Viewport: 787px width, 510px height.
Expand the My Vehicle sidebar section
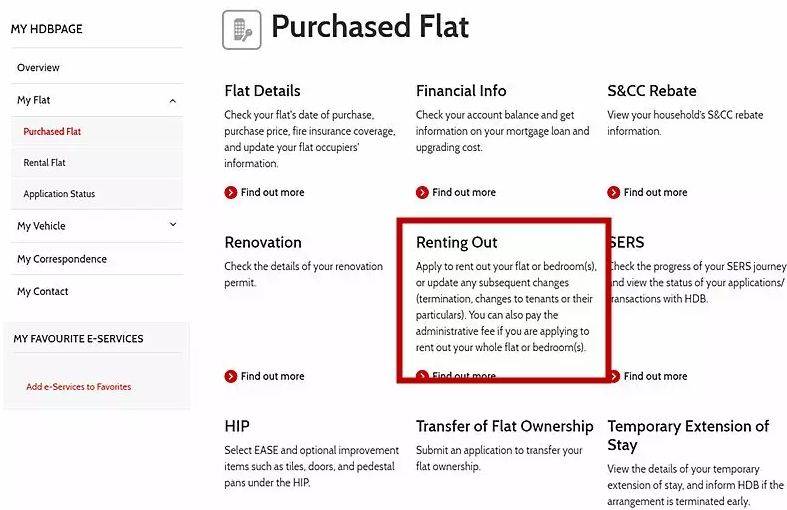tap(173, 226)
